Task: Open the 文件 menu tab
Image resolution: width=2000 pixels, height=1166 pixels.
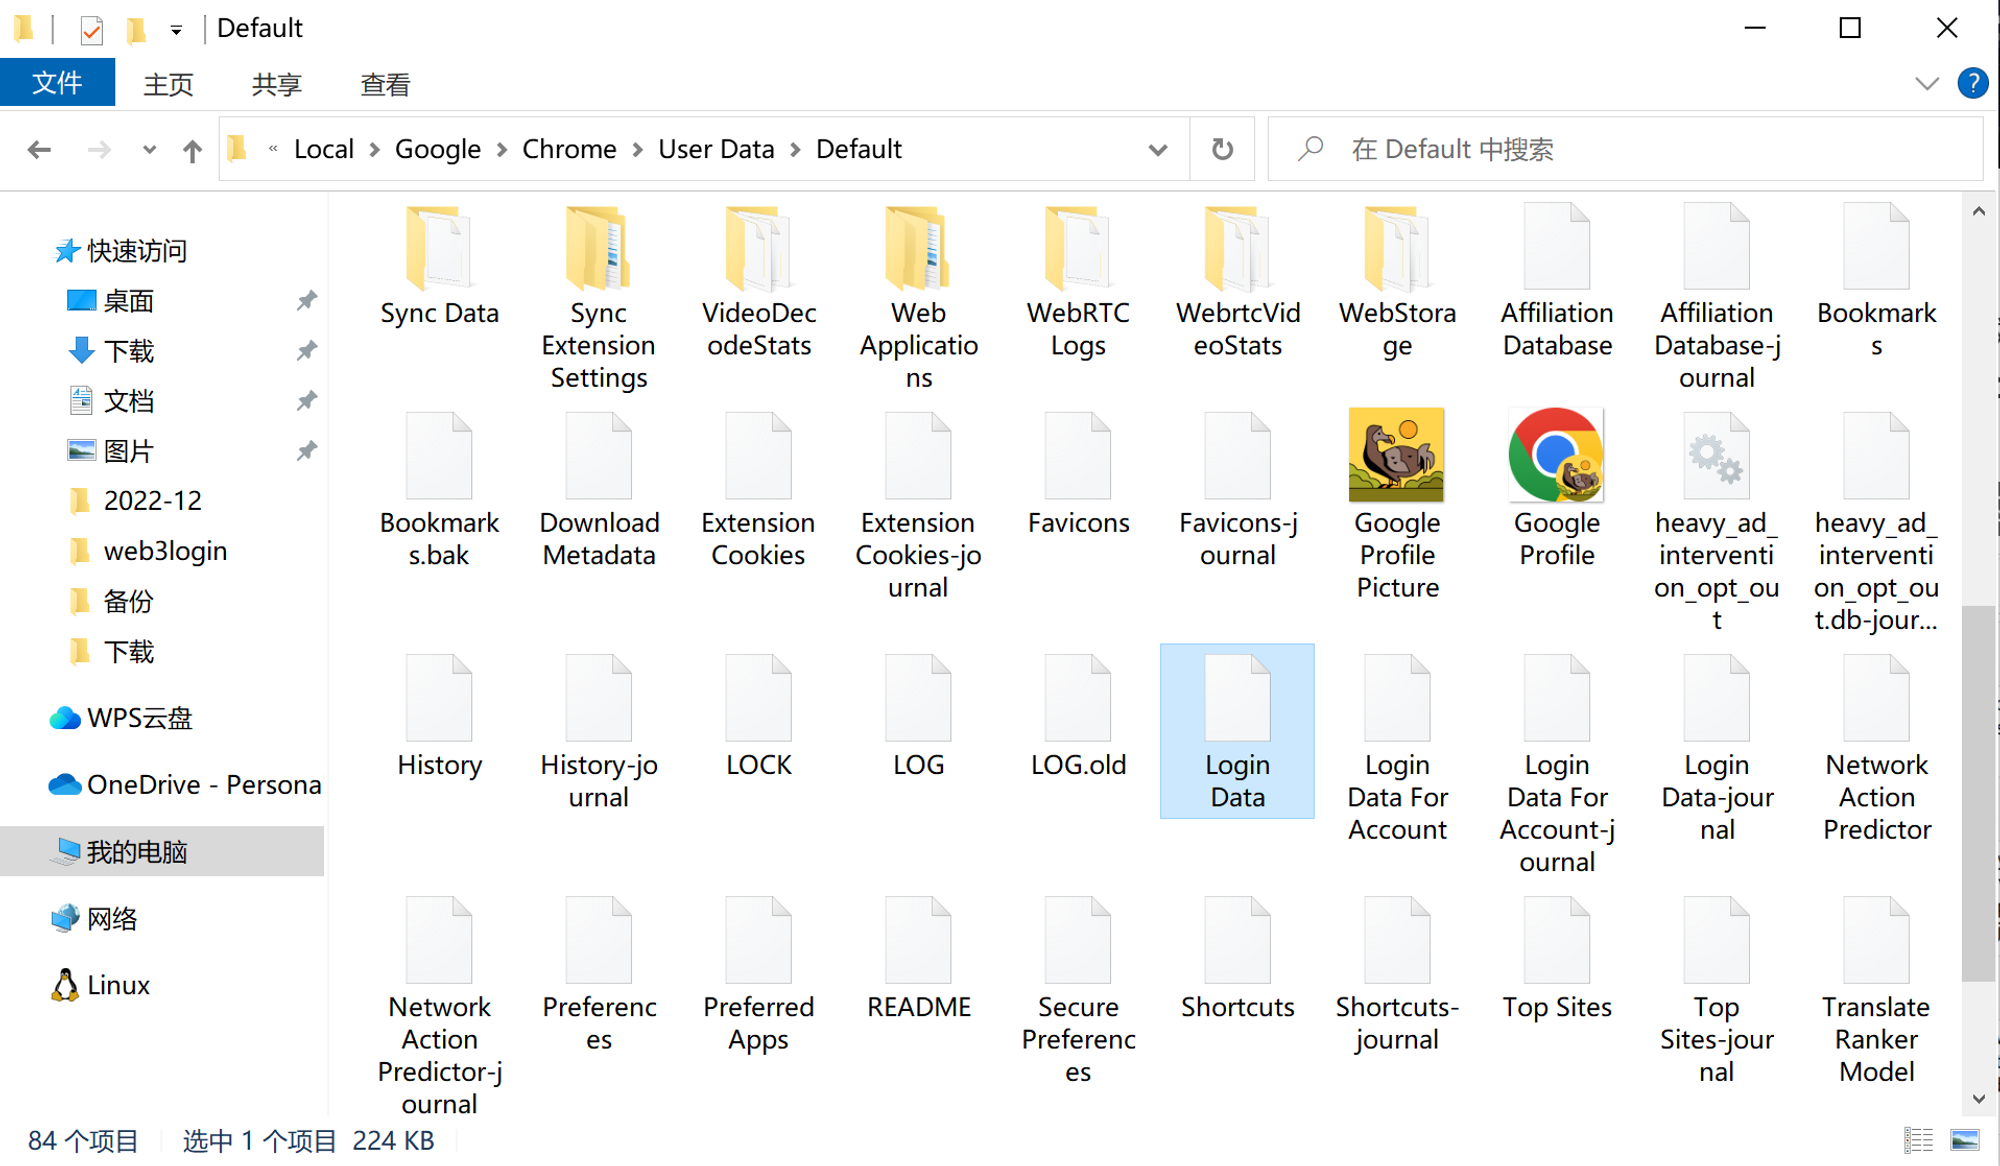Action: [57, 83]
